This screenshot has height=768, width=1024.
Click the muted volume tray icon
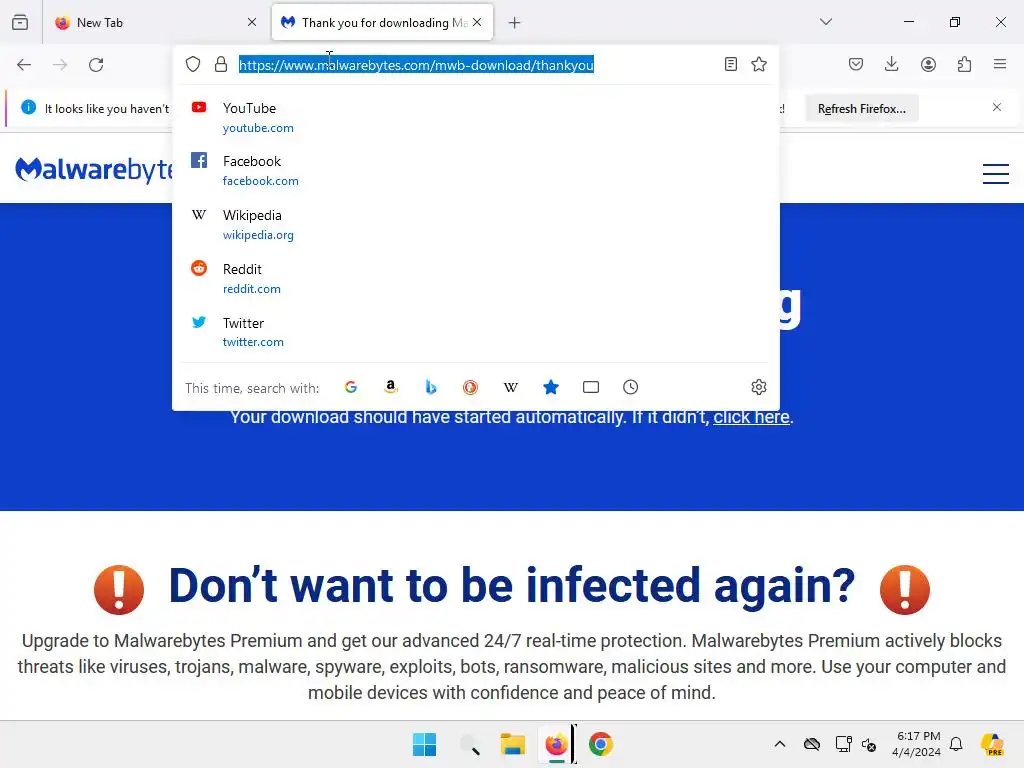tap(869, 744)
